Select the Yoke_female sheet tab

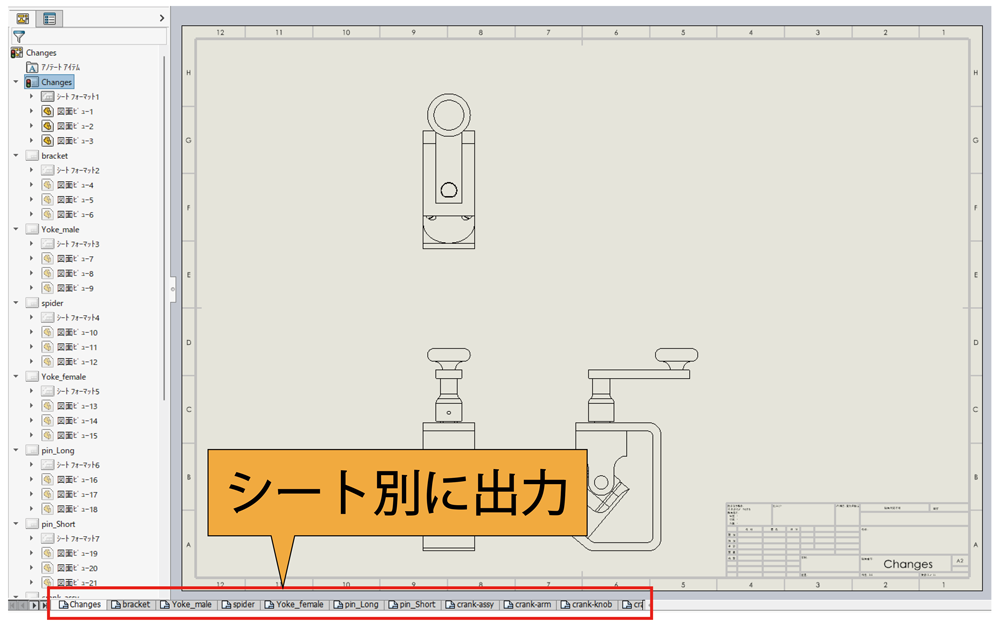coord(295,604)
